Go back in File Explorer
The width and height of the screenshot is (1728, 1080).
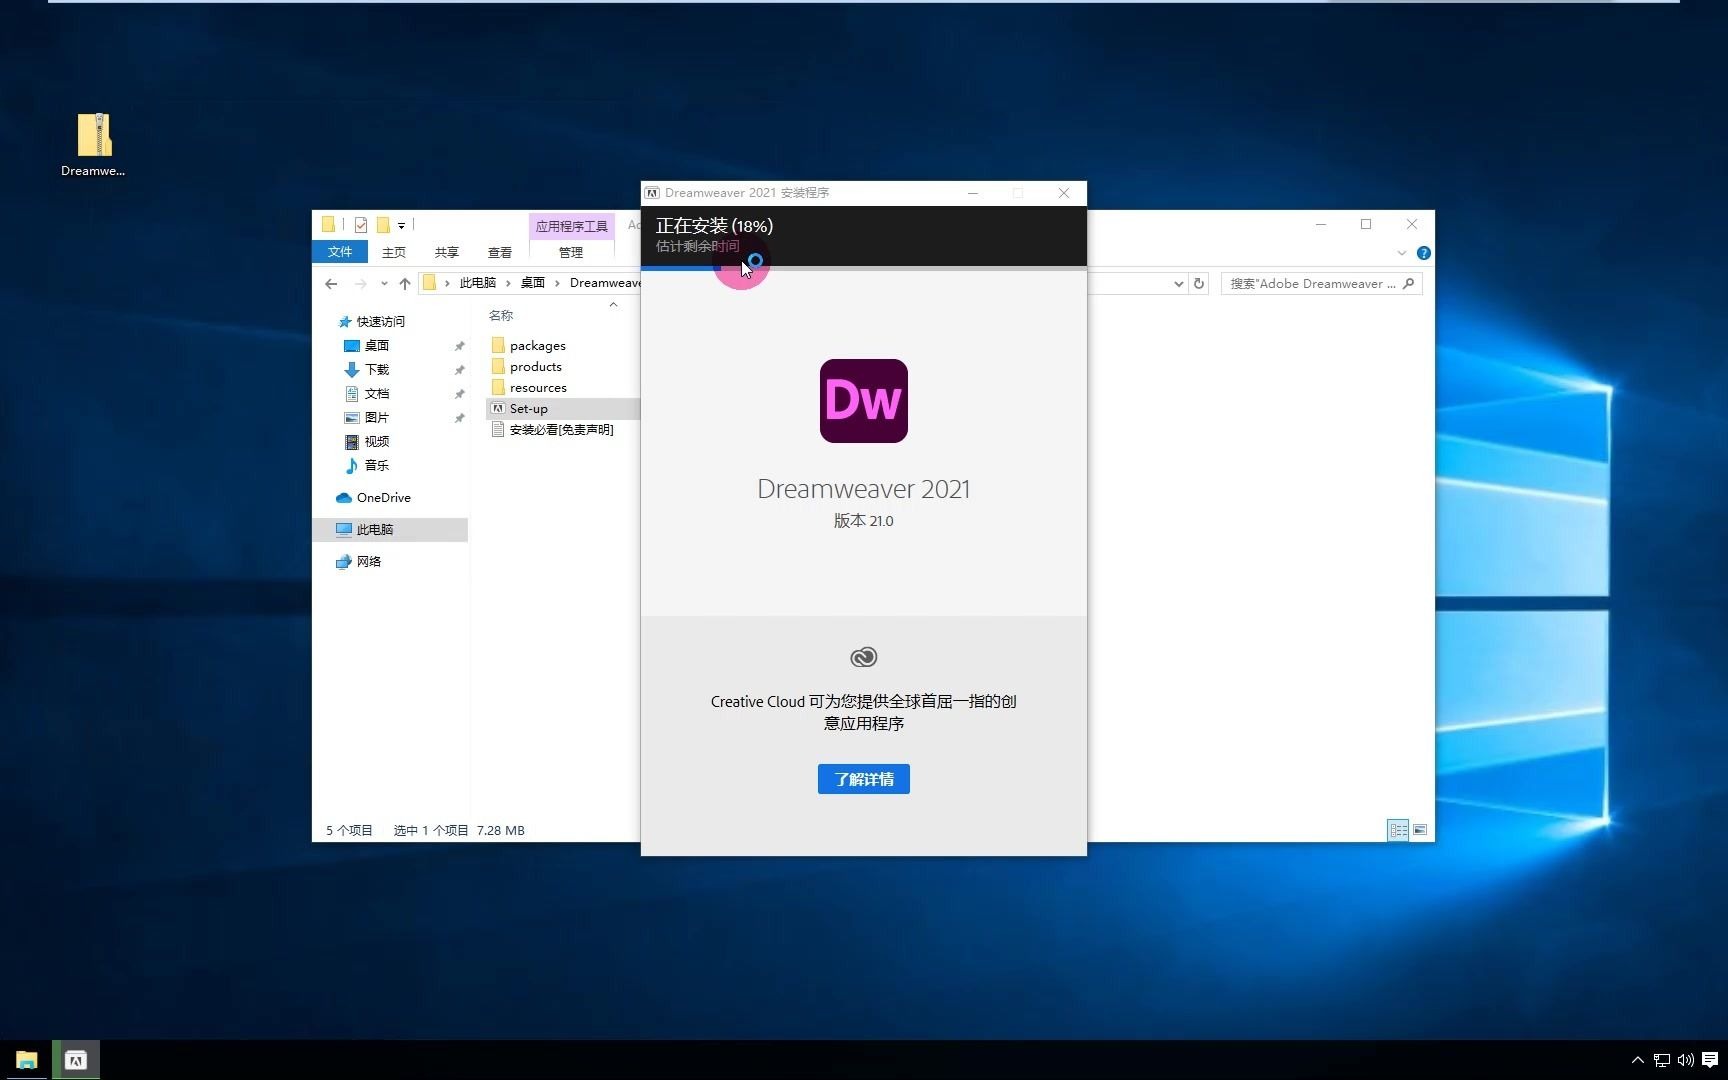coord(331,284)
